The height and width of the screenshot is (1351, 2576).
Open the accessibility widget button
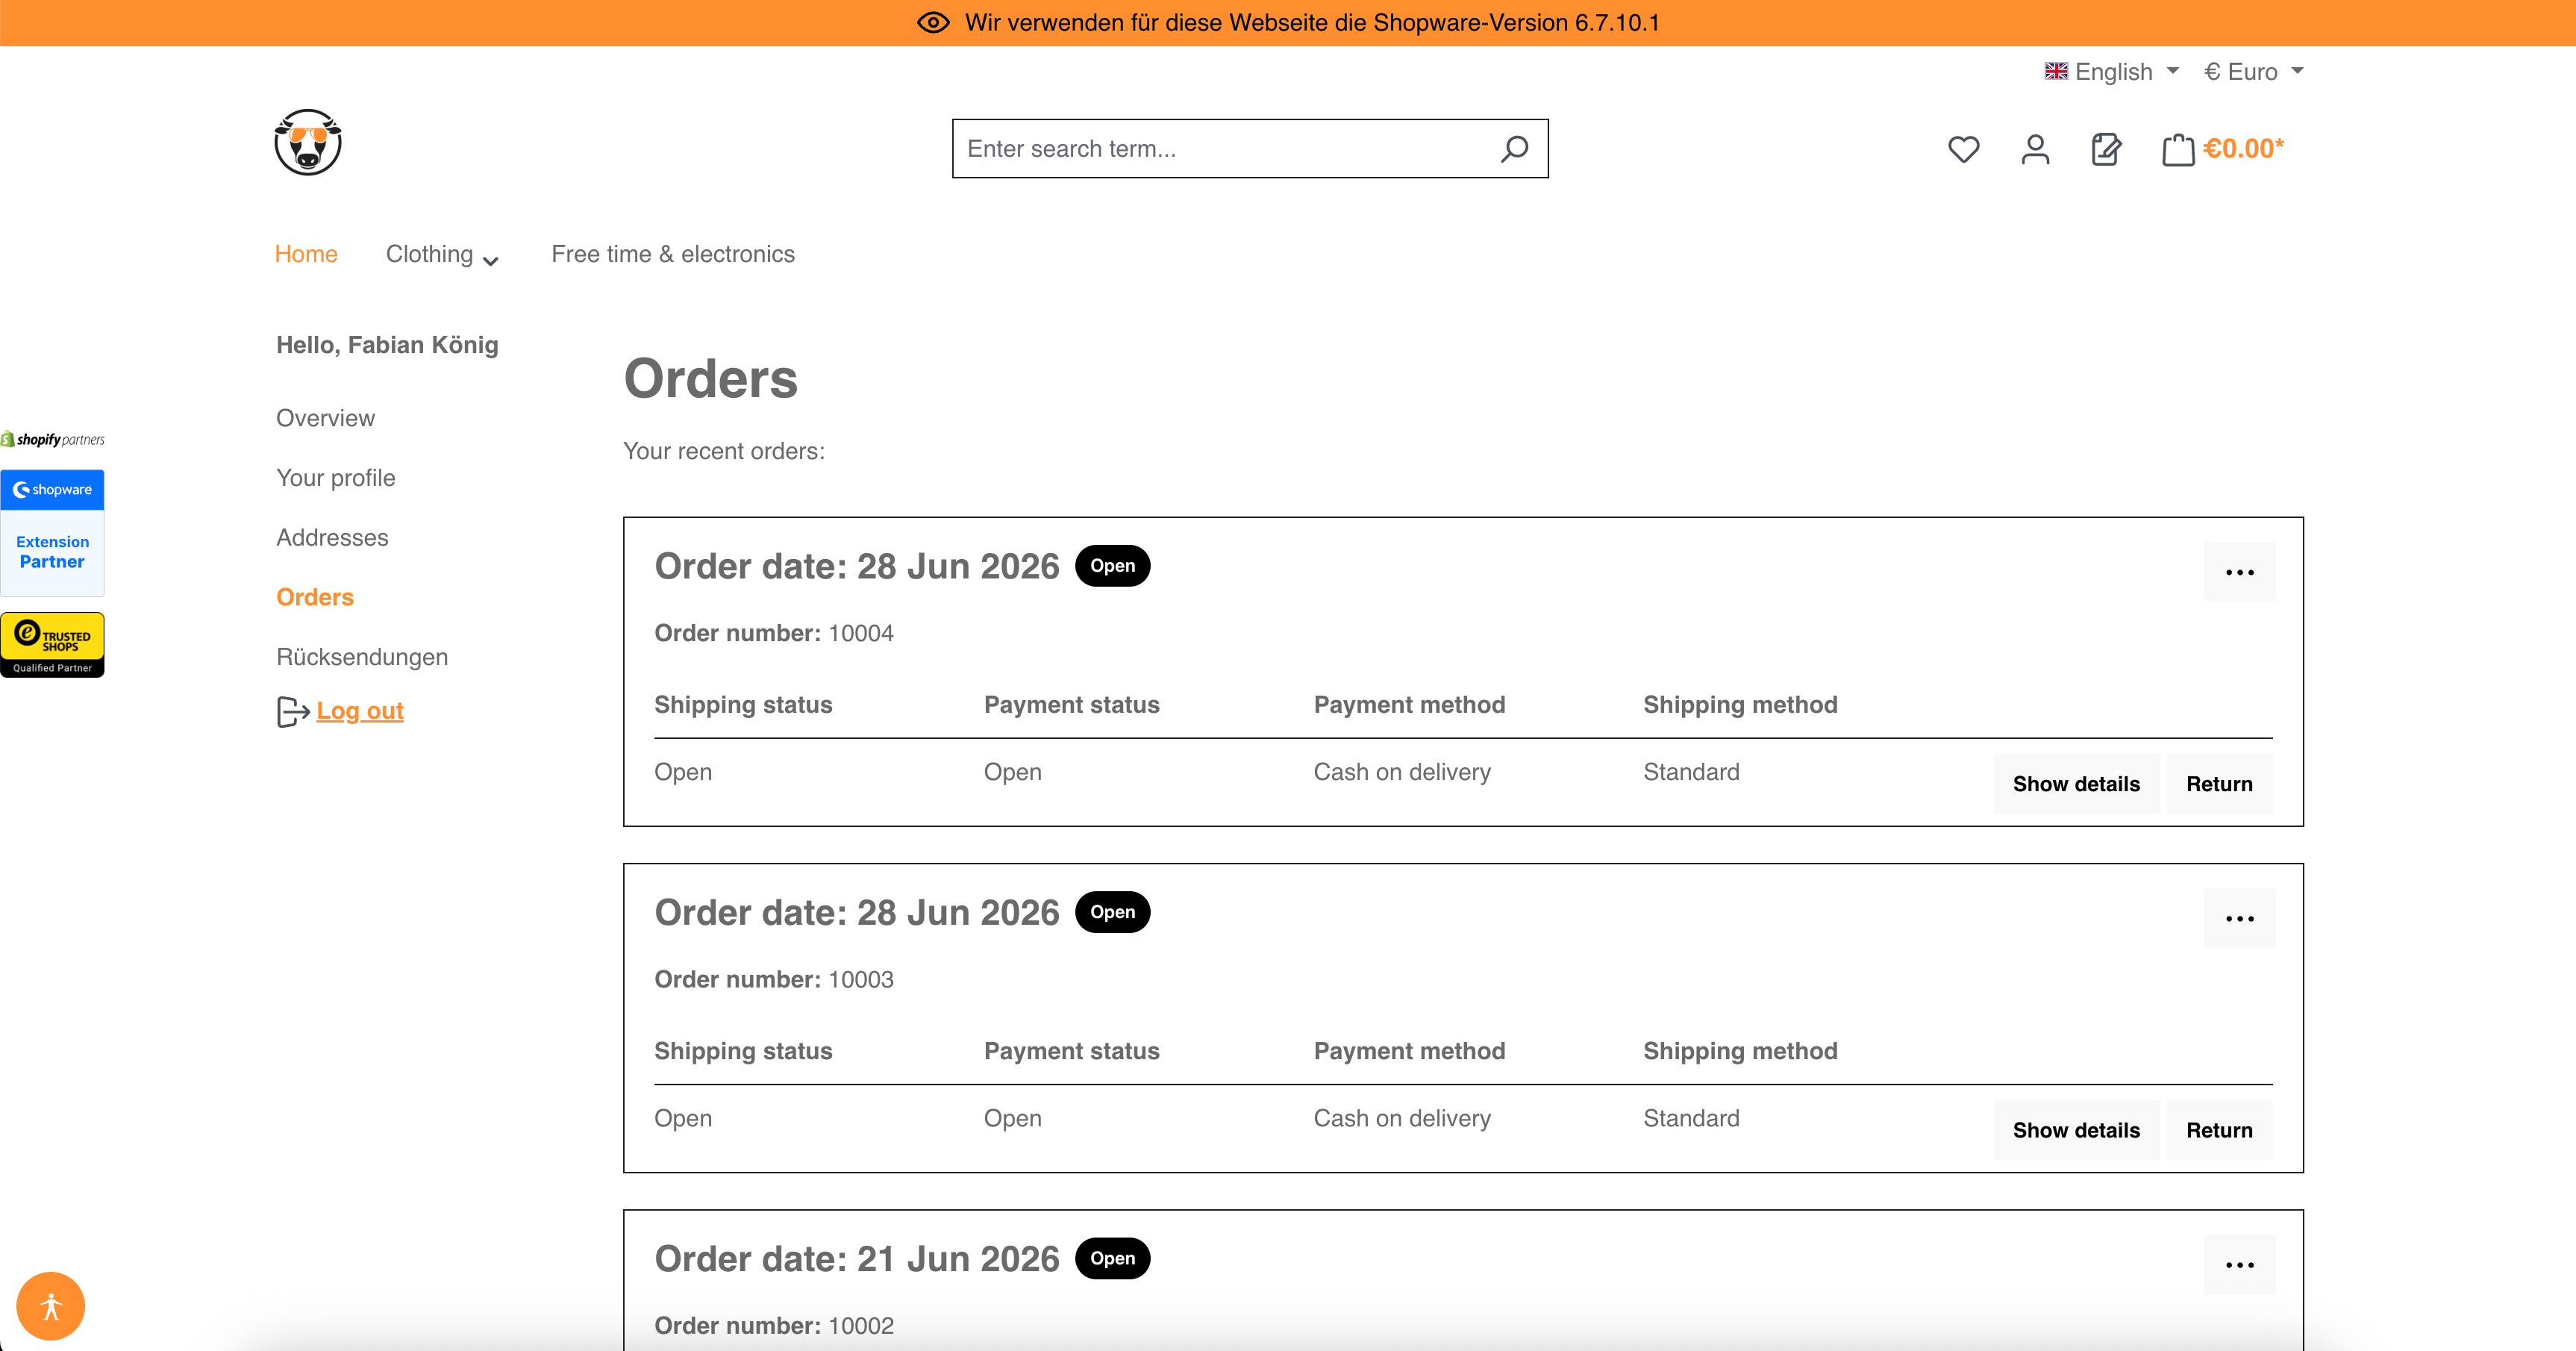51,1306
